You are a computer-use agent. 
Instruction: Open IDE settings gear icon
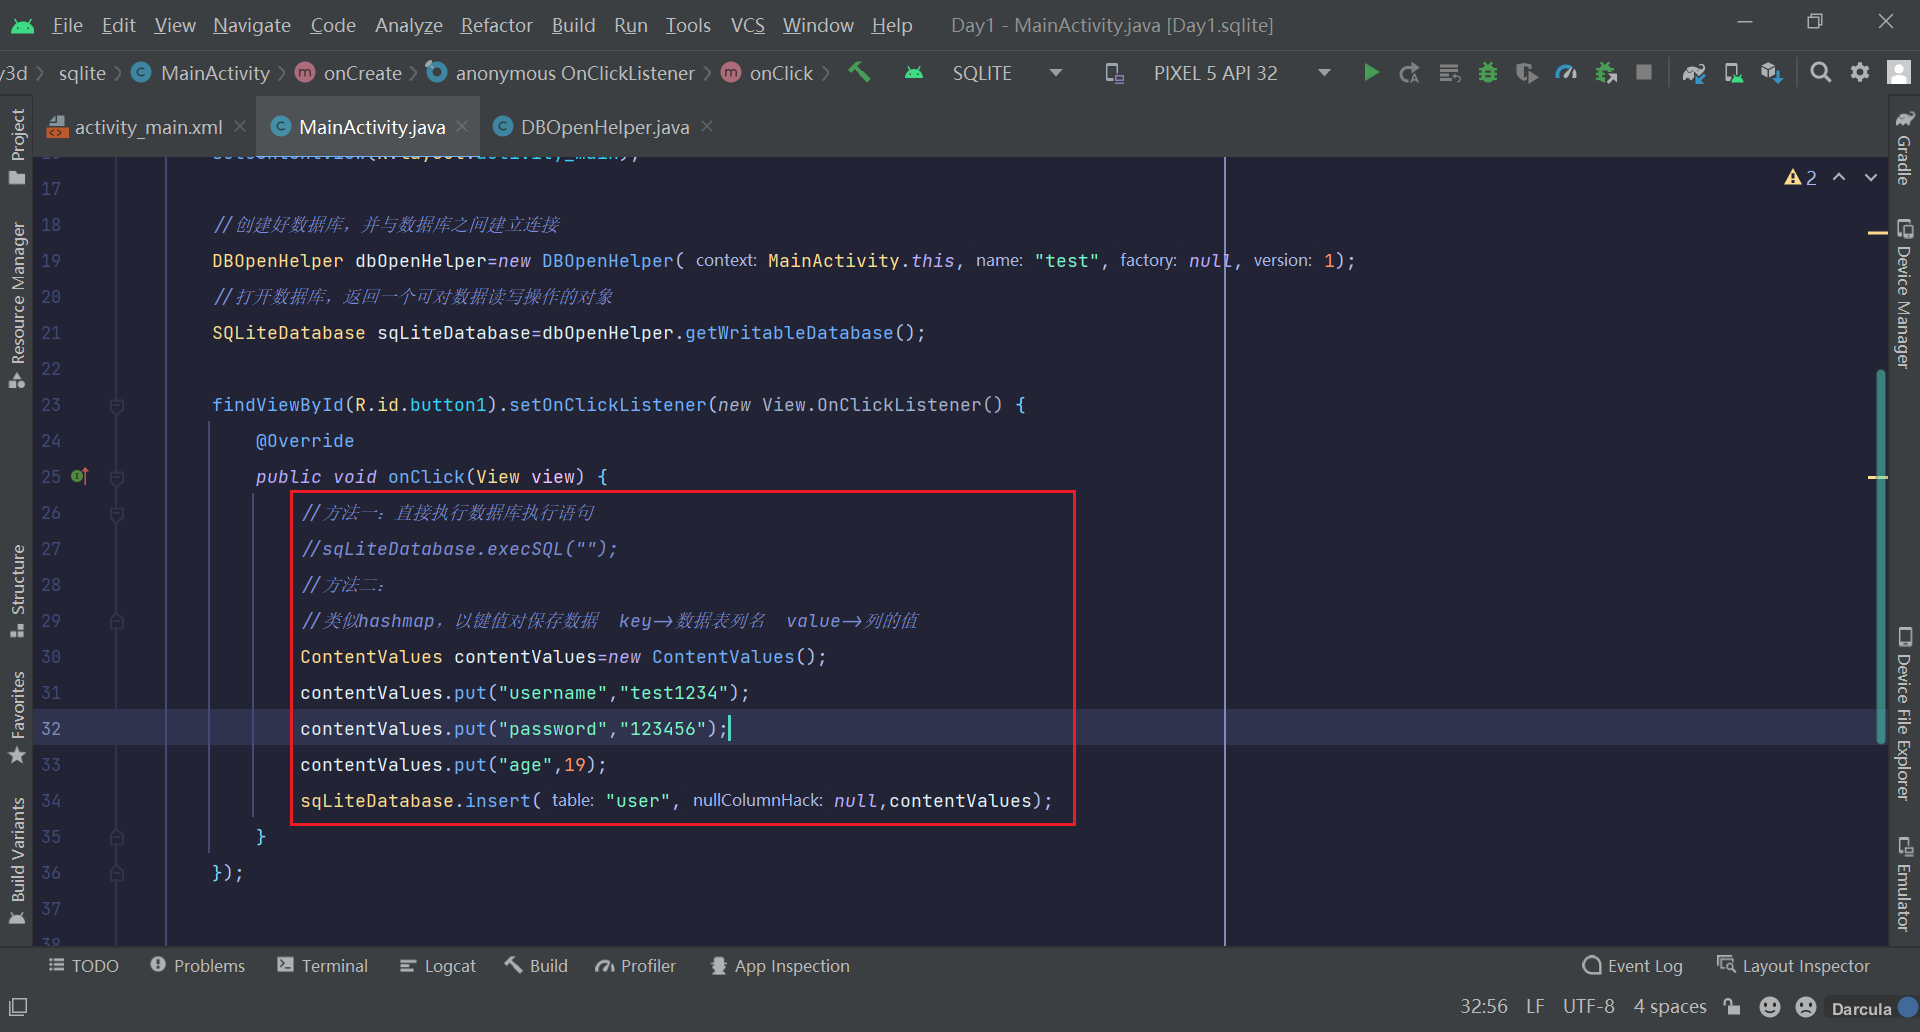1860,72
